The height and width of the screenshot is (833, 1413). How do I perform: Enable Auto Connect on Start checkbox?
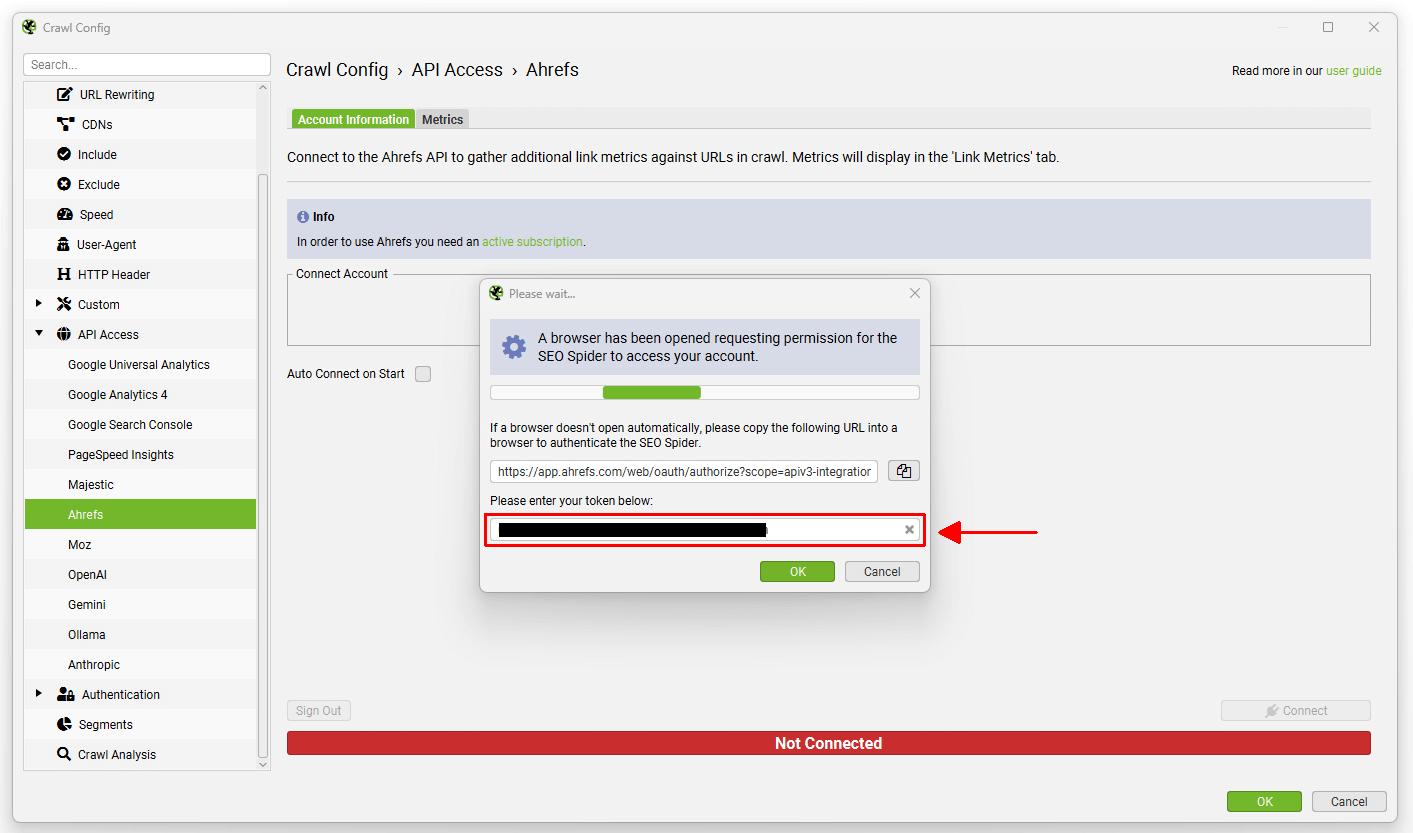coord(423,374)
